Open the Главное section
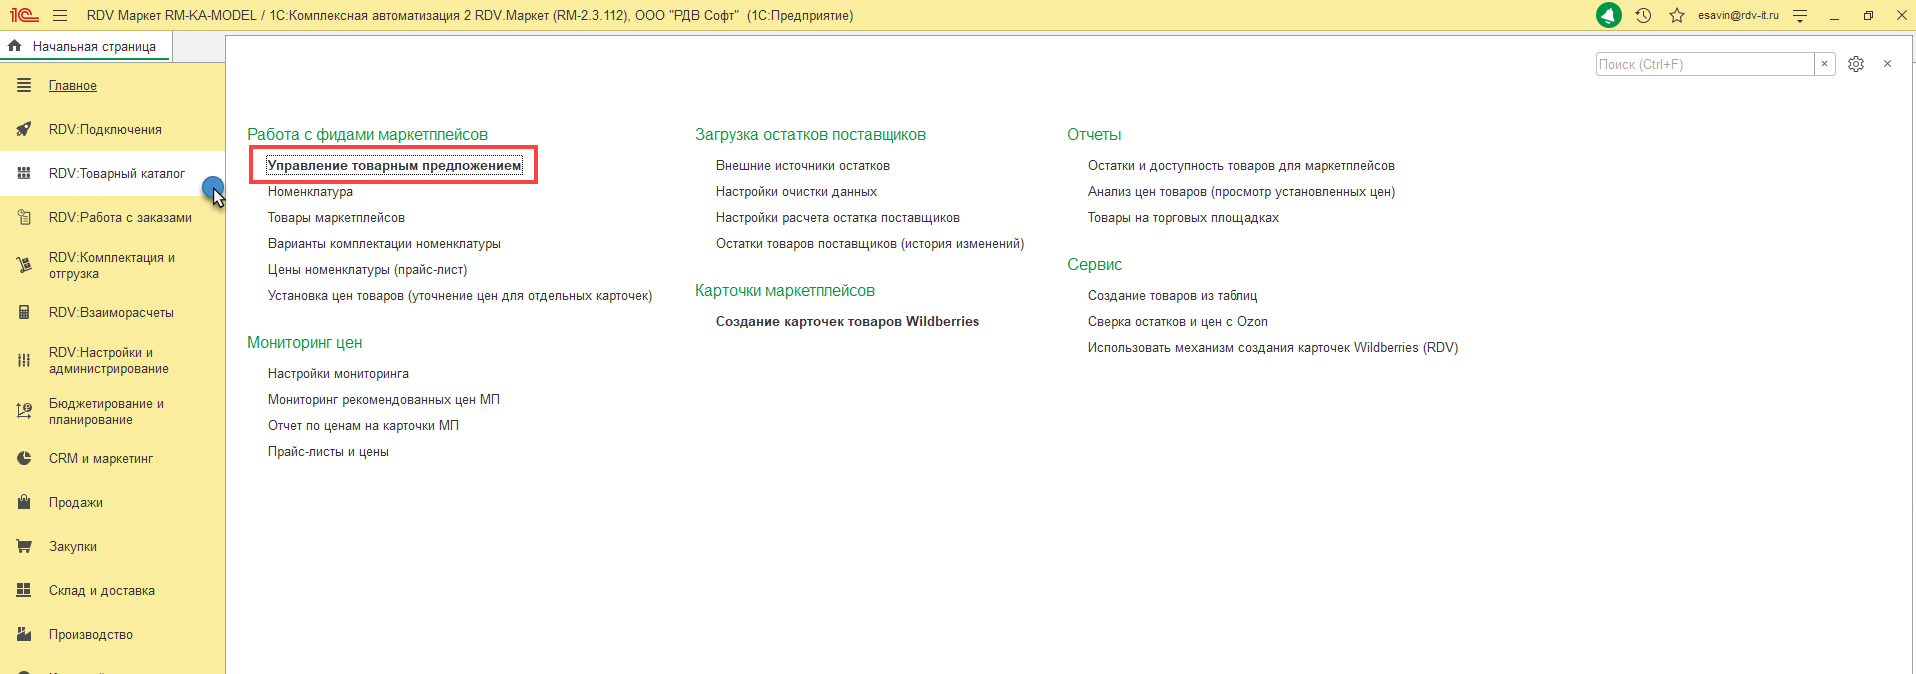The image size is (1916, 674). click(x=73, y=86)
